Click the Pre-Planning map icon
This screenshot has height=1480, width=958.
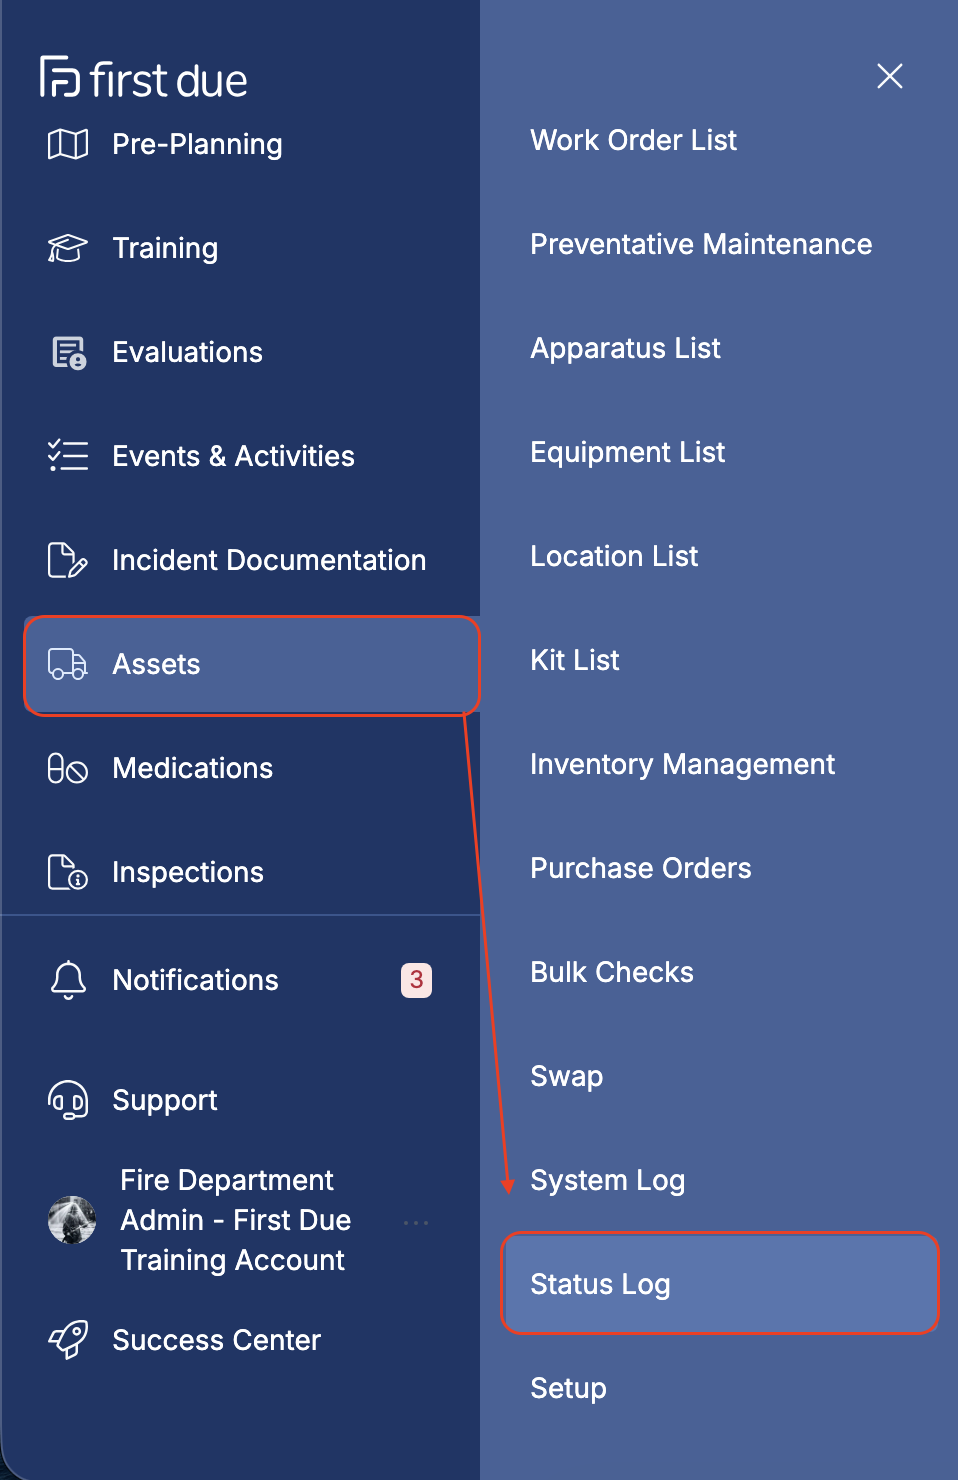68,144
